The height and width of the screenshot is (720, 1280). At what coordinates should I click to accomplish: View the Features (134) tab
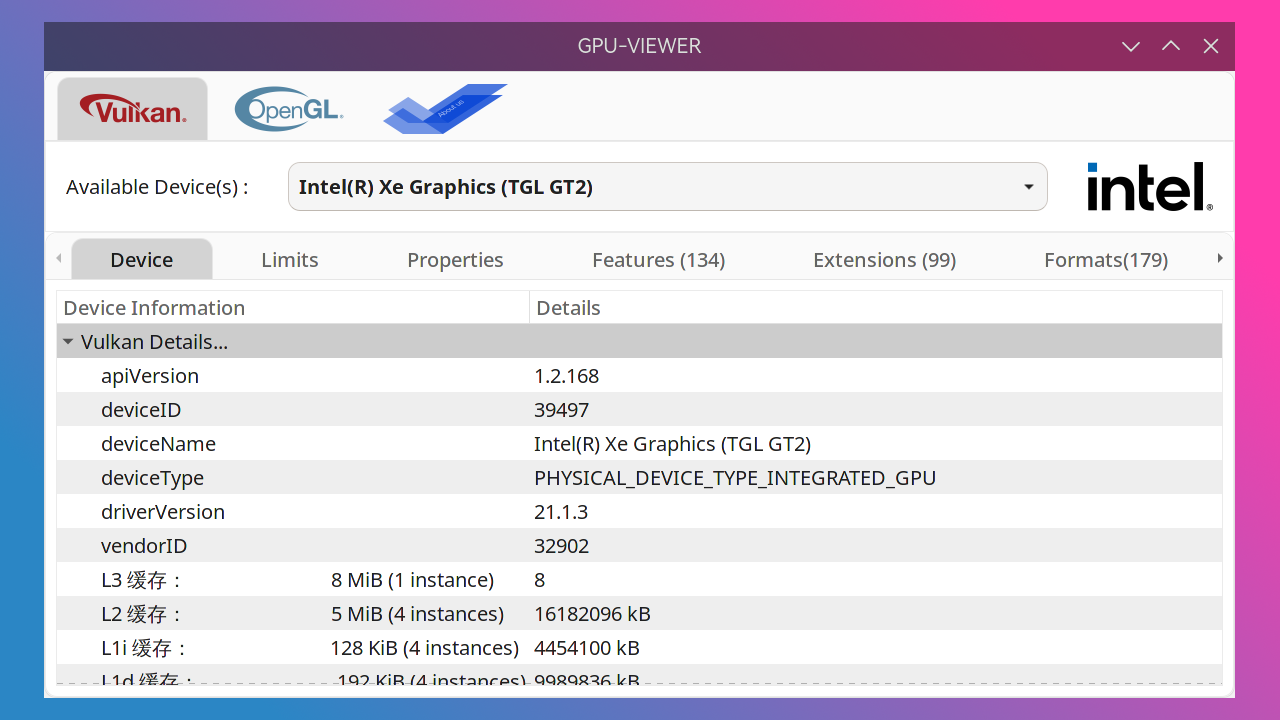pyautogui.click(x=658, y=259)
